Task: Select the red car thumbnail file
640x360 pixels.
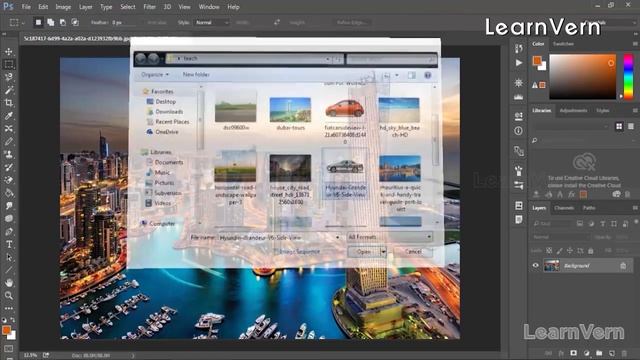Action: (x=345, y=109)
